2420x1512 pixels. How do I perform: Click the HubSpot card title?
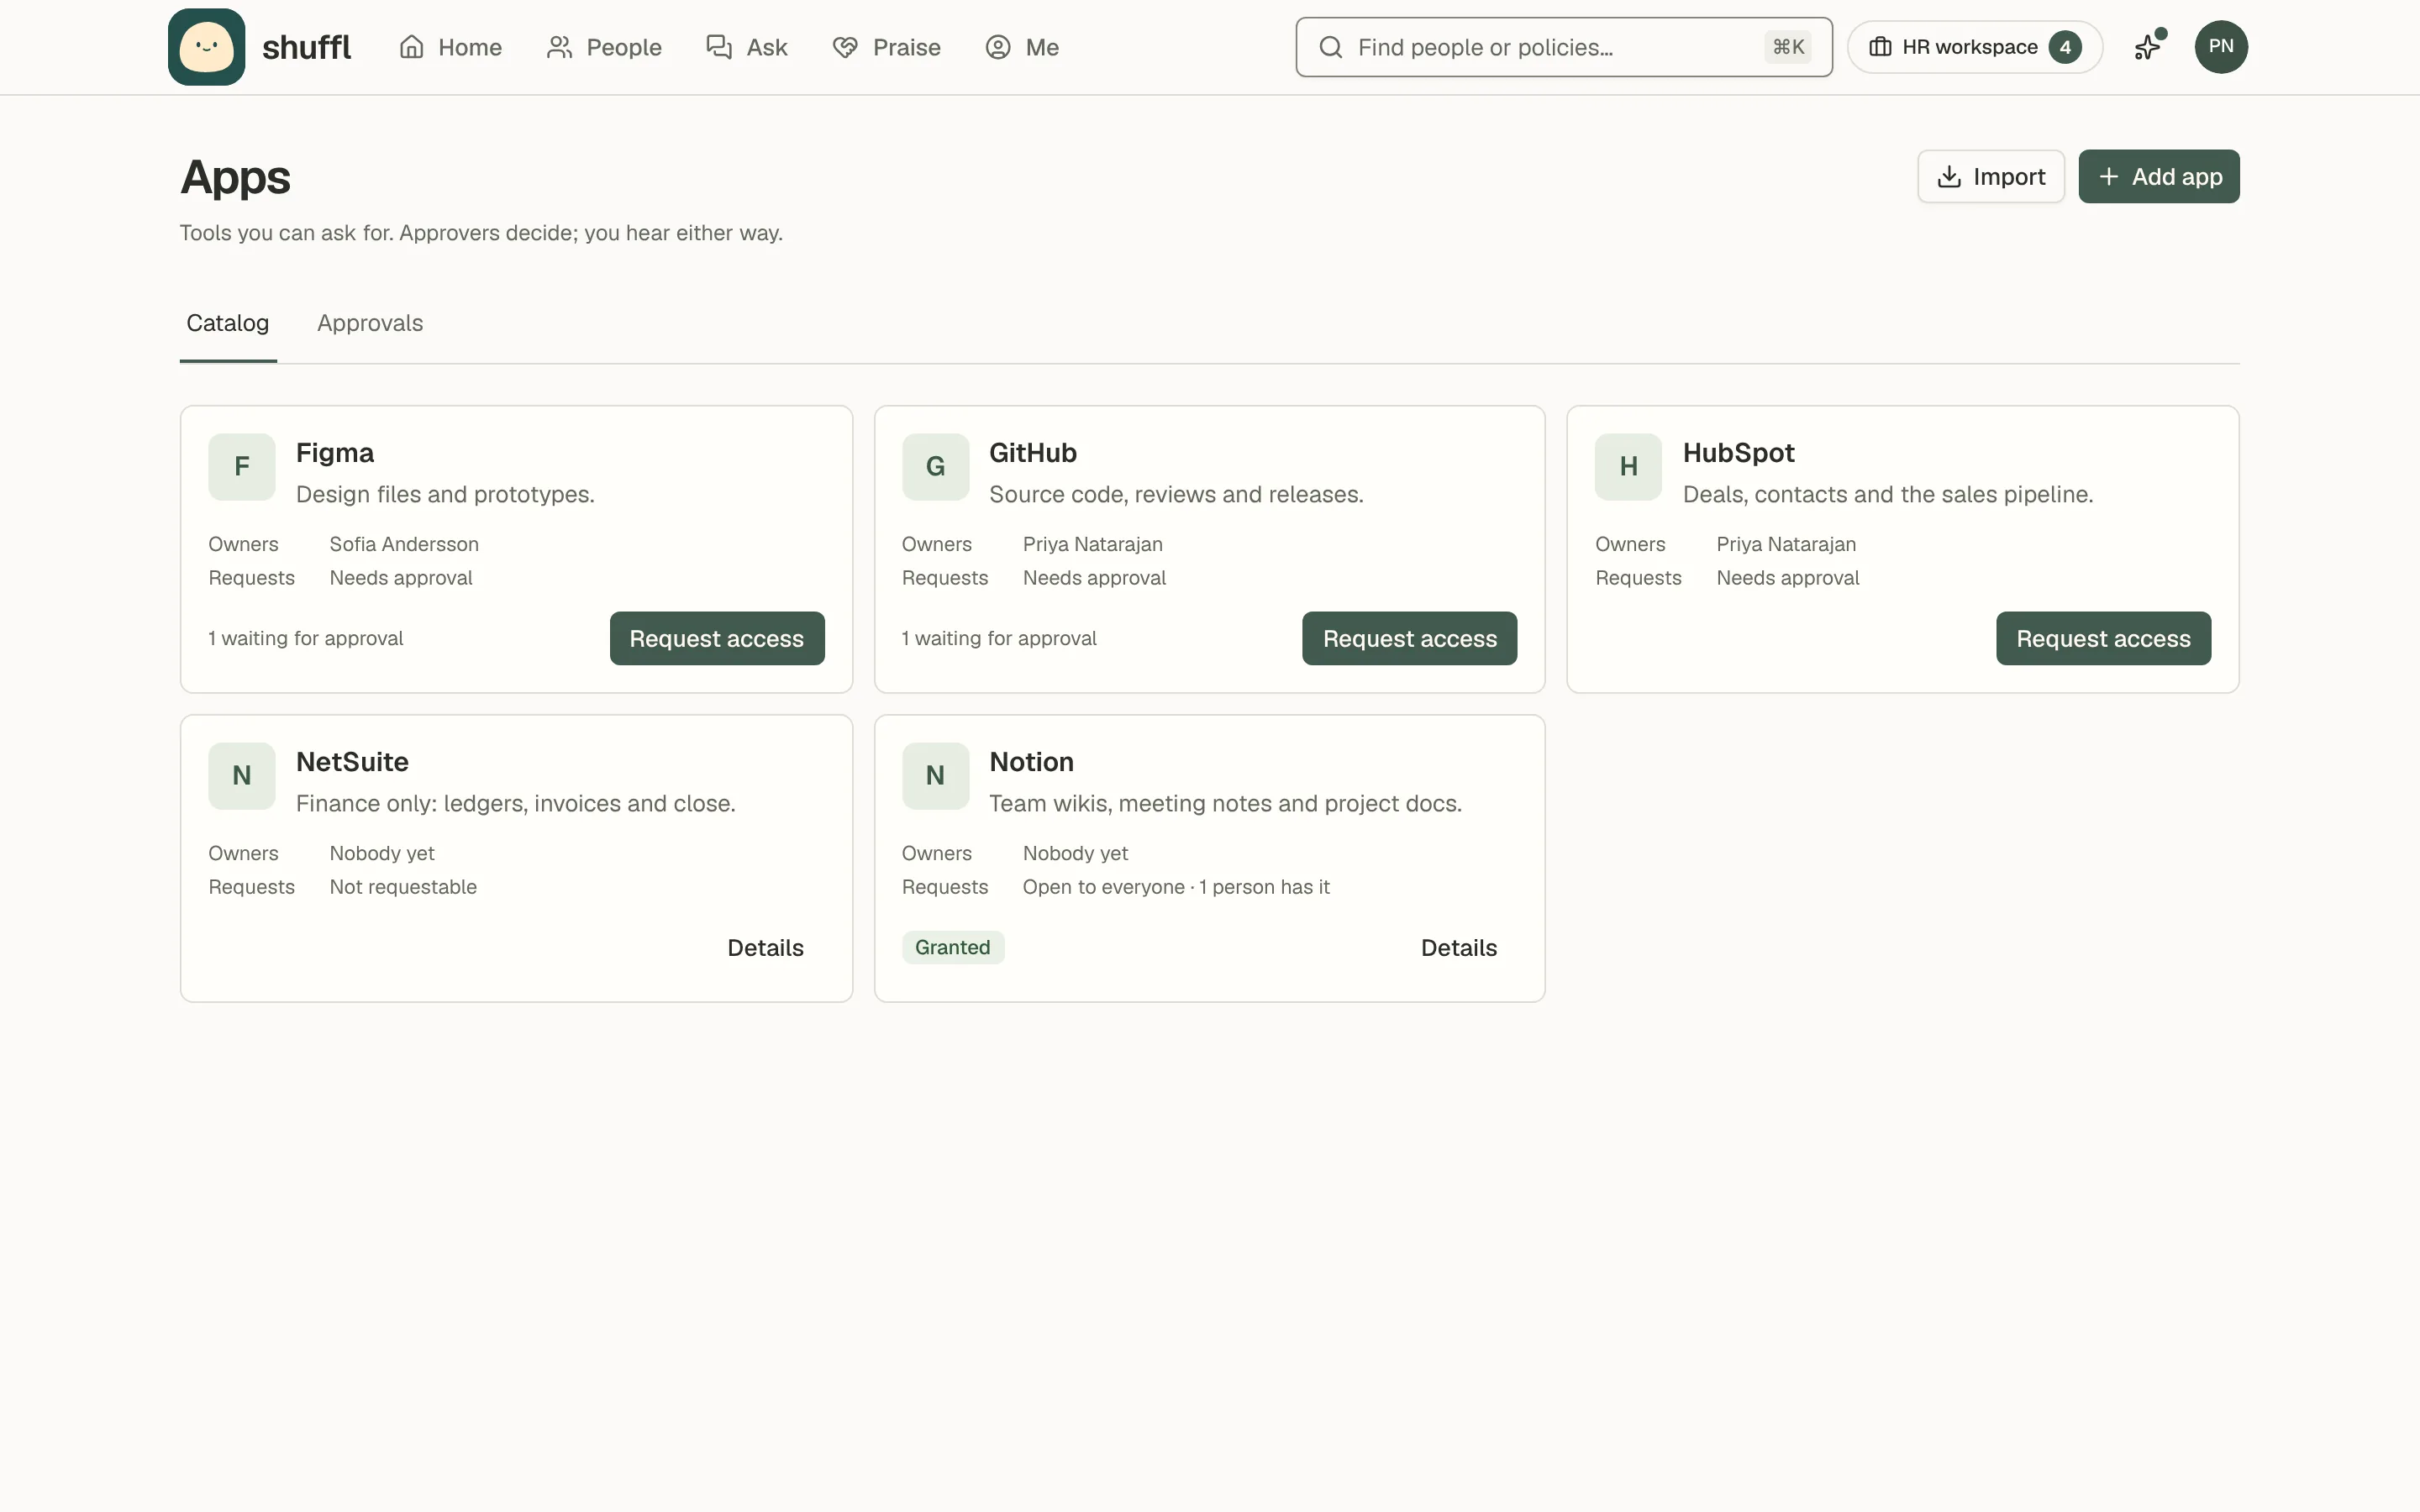click(x=1738, y=453)
